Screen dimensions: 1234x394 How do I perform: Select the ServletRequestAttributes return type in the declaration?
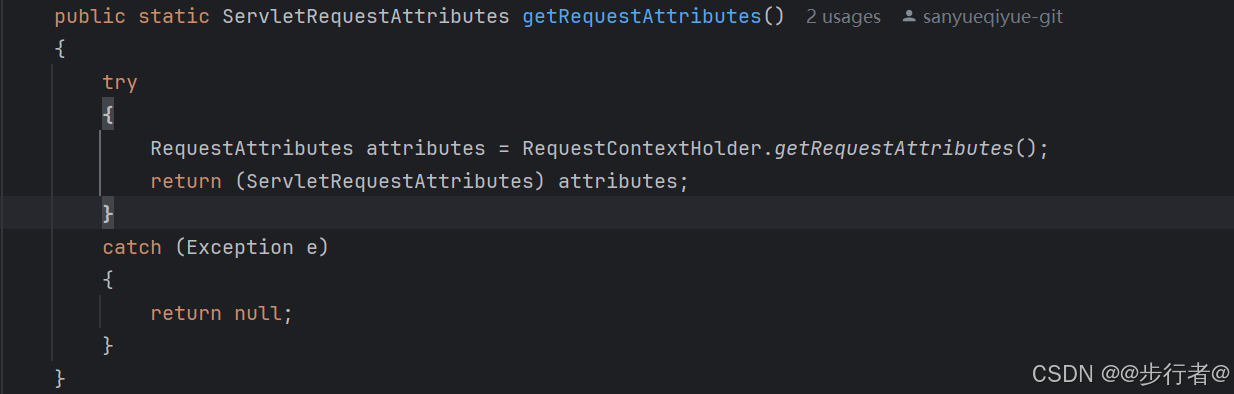coord(366,17)
